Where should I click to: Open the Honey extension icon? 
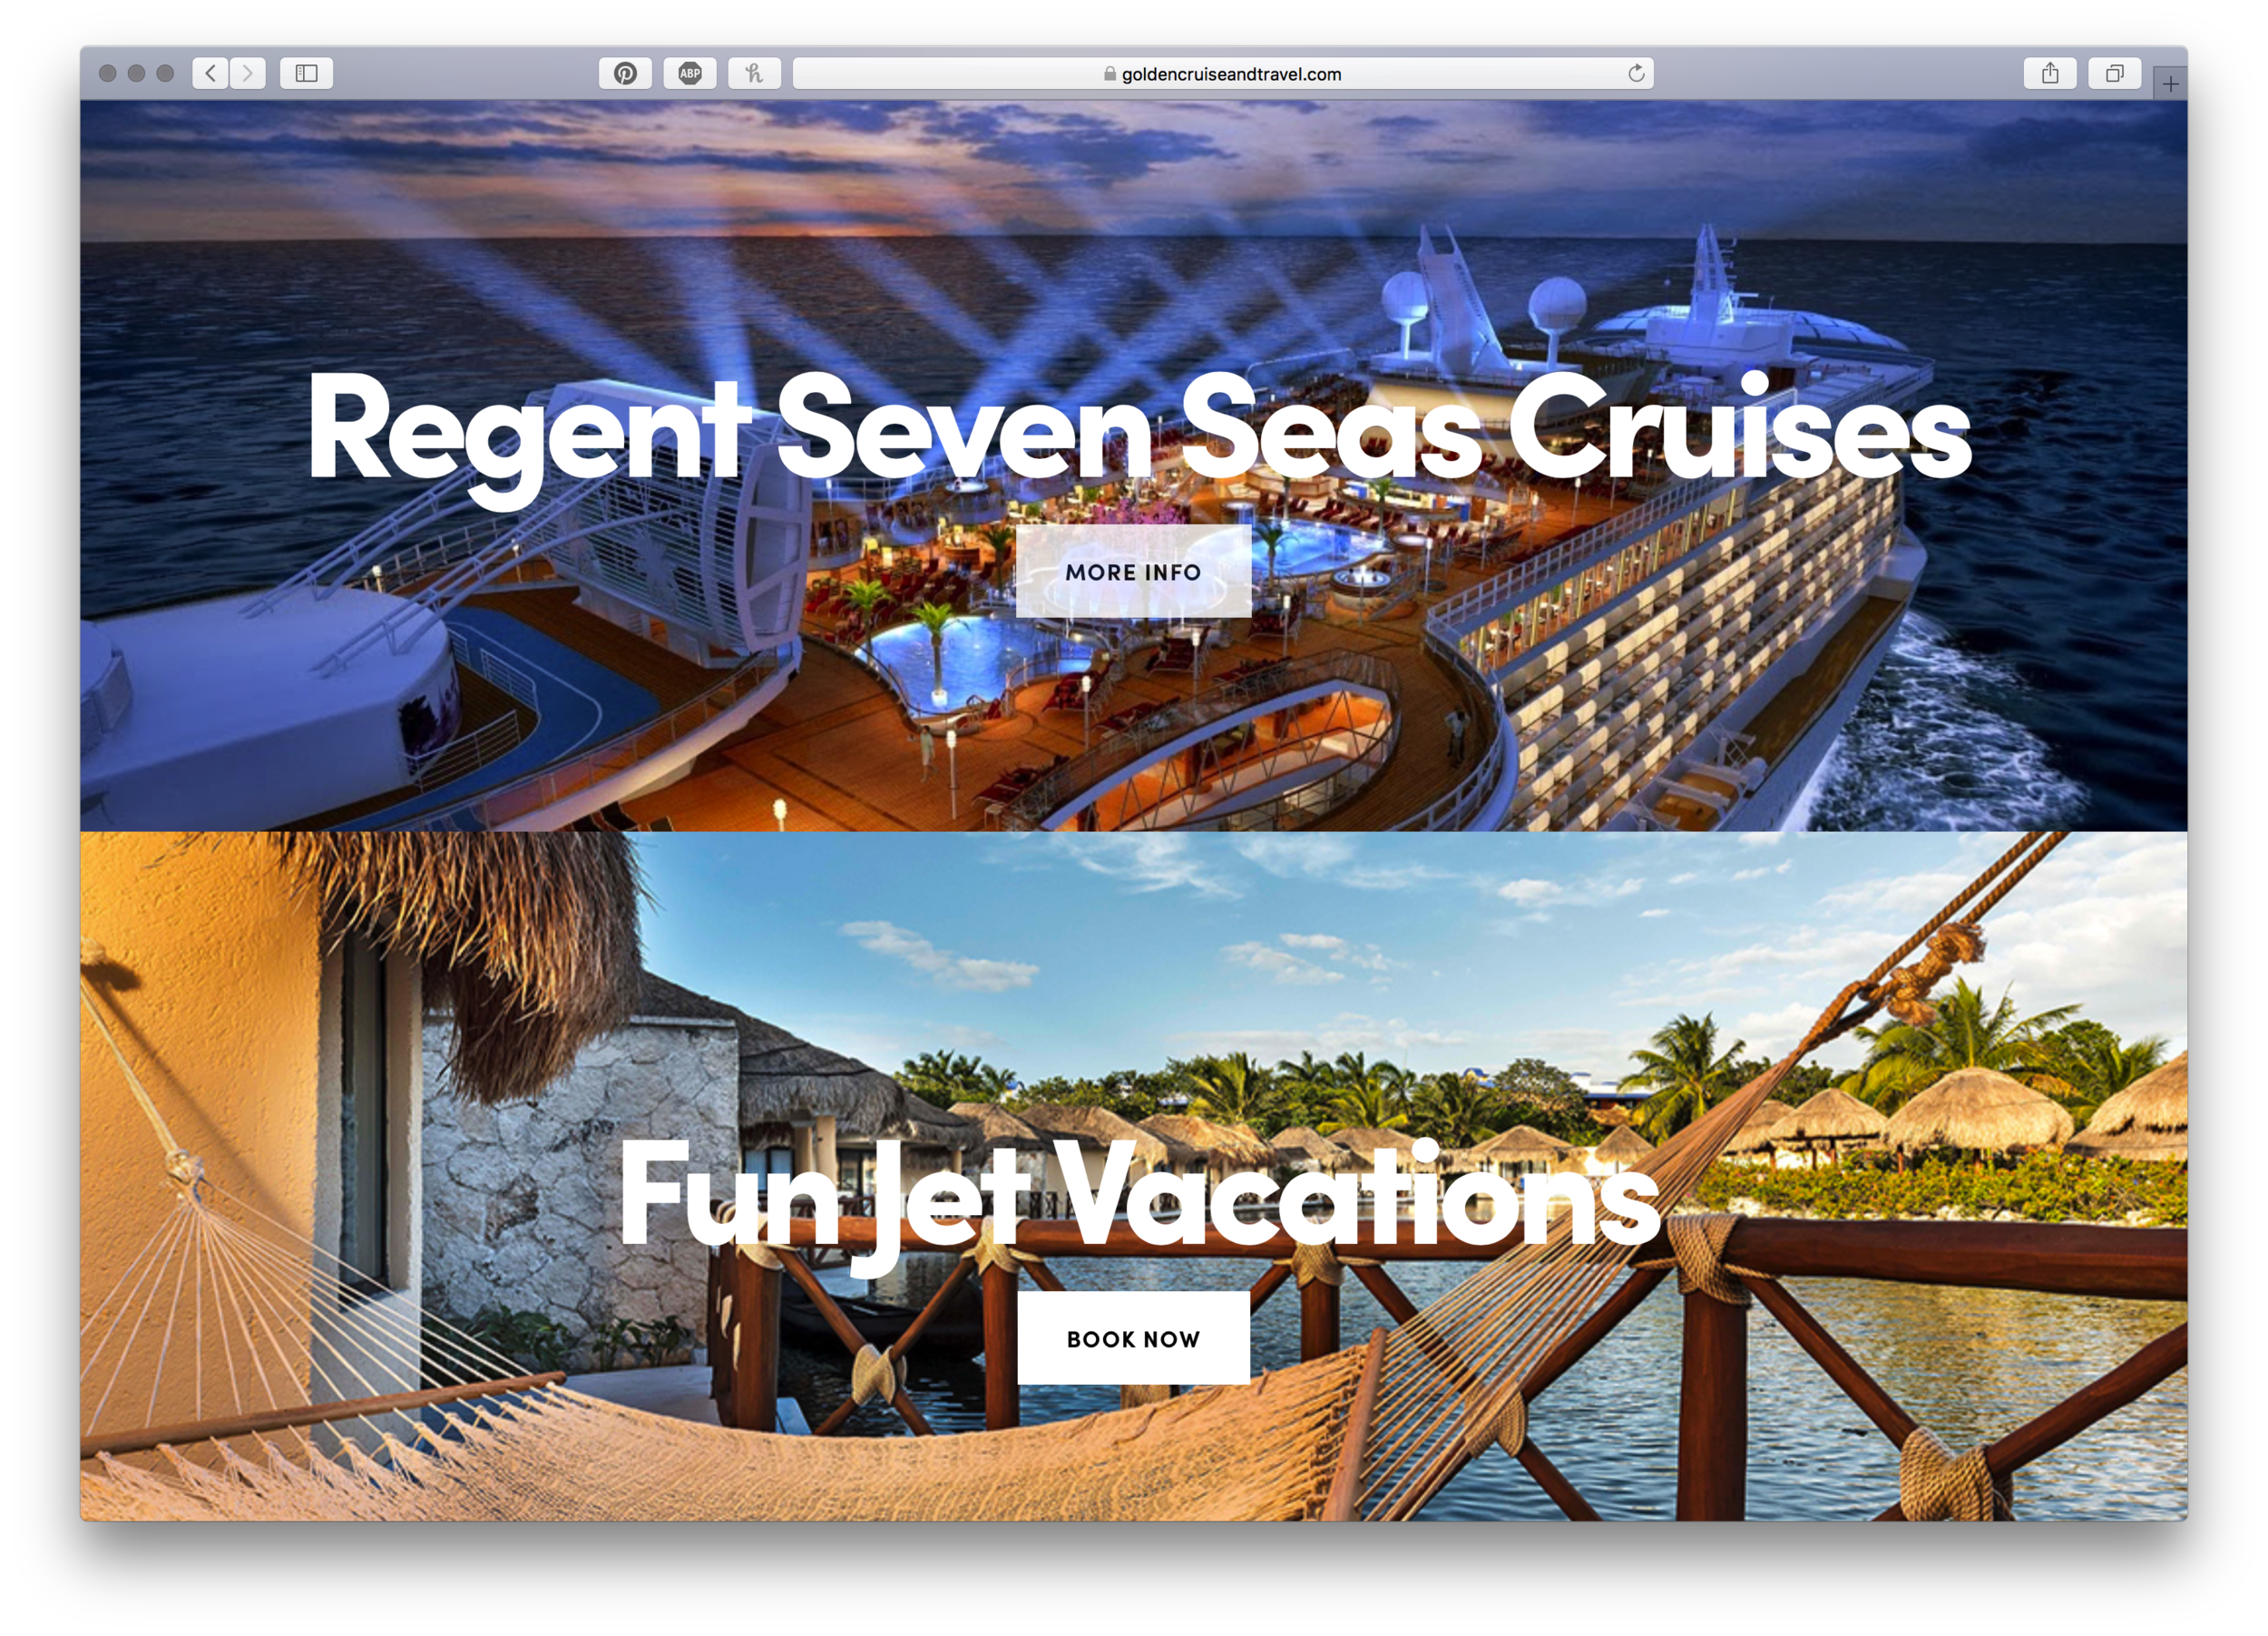pyautogui.click(x=754, y=73)
